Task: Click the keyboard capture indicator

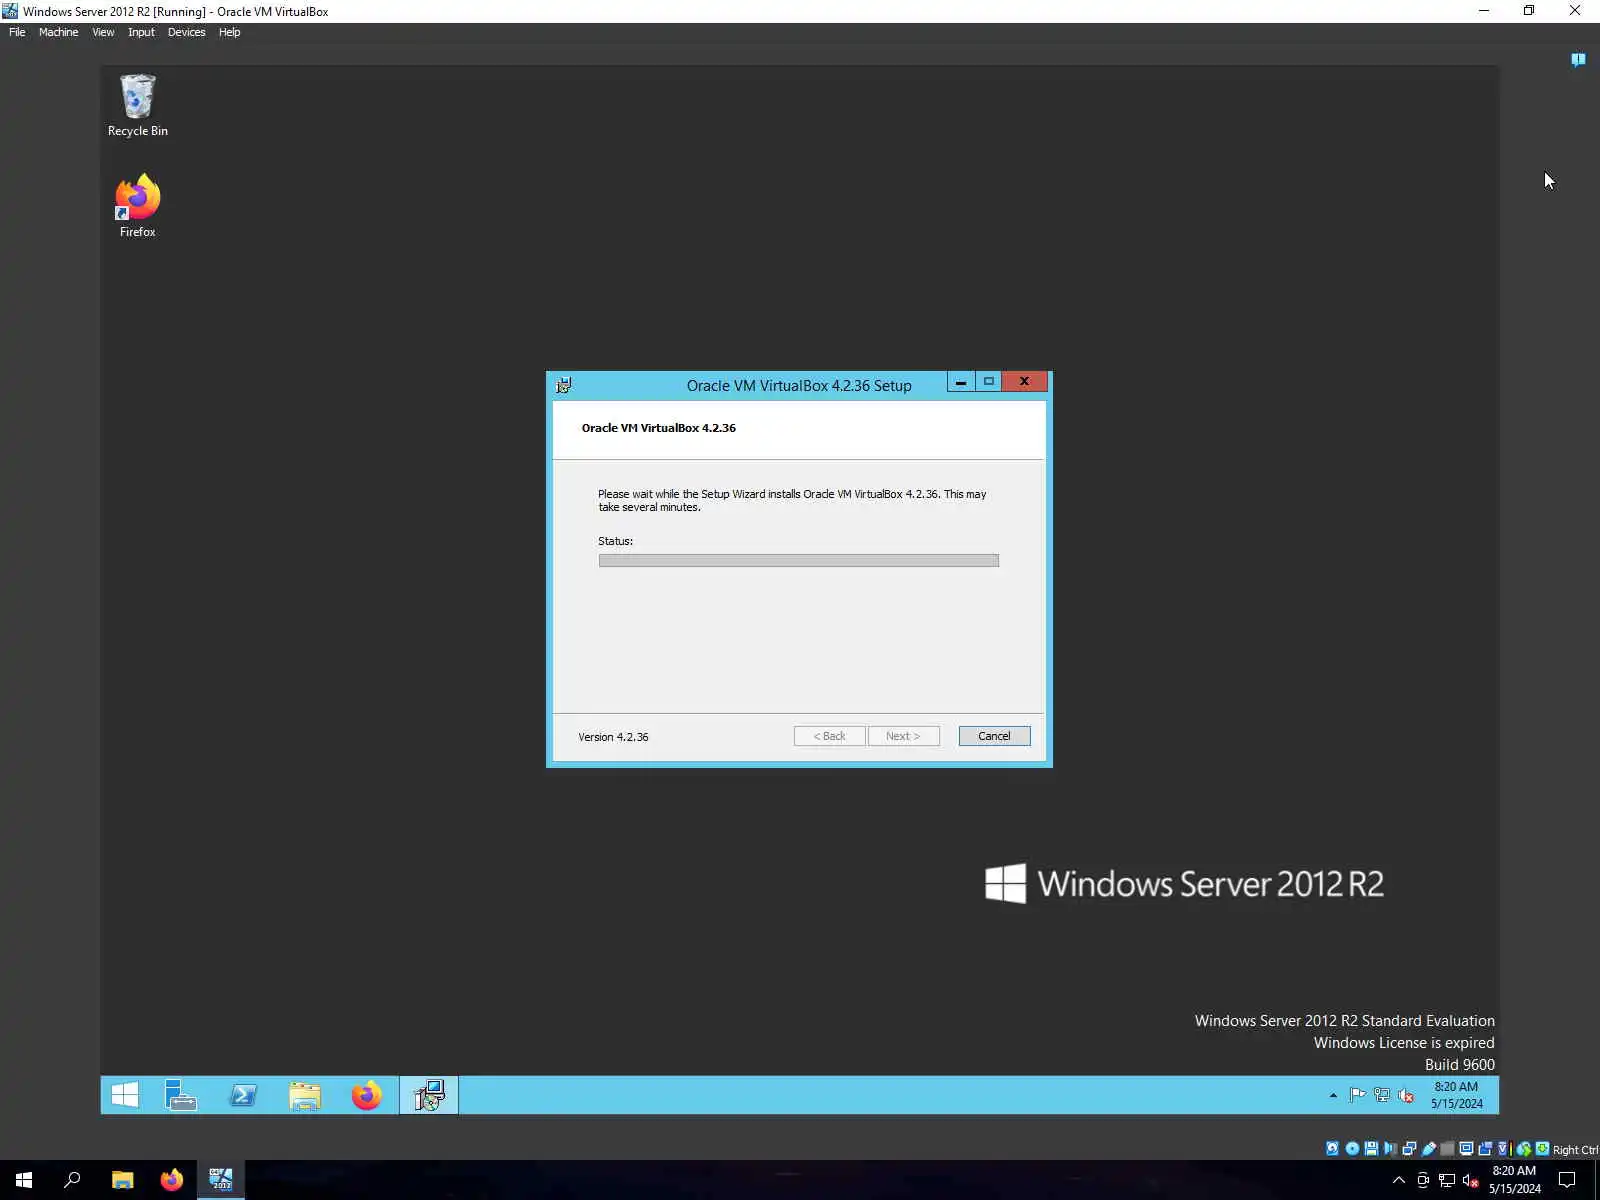Action: [1542, 1149]
